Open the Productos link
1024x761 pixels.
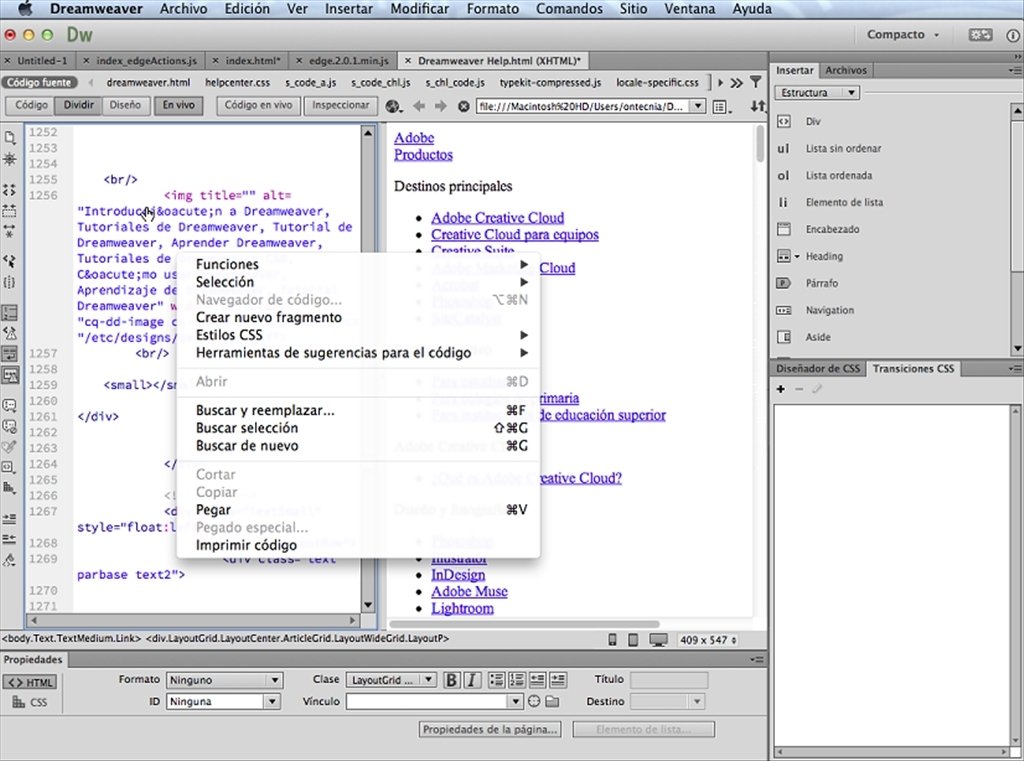pos(423,155)
